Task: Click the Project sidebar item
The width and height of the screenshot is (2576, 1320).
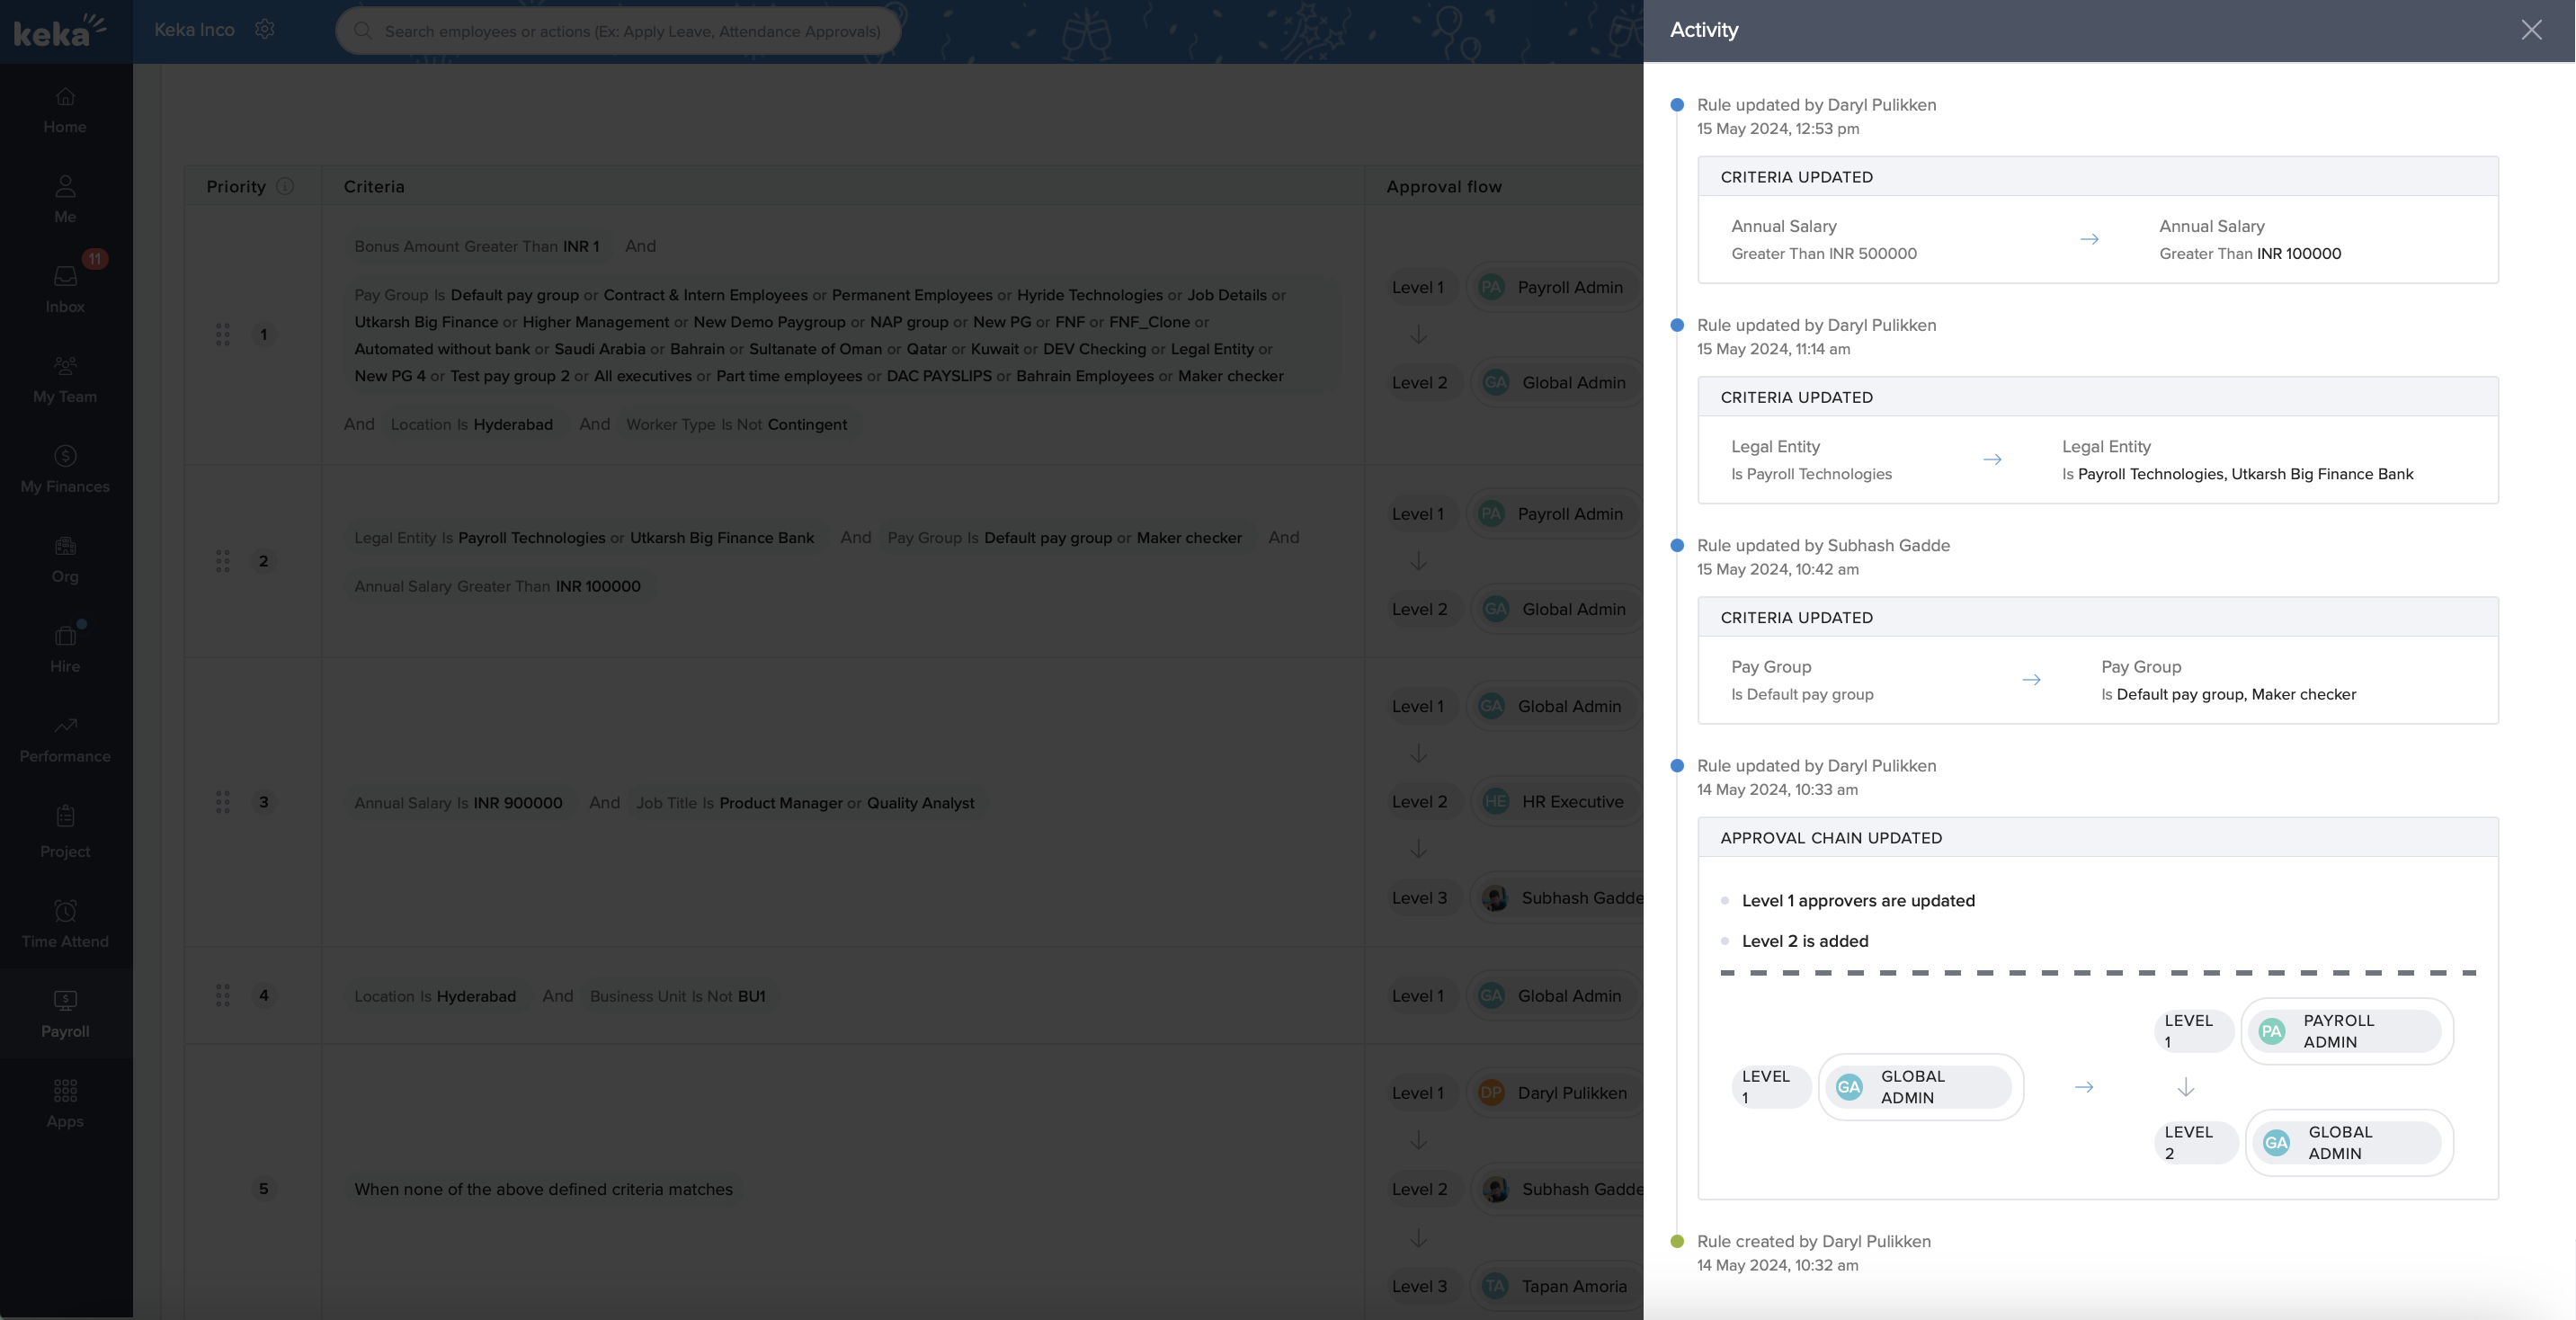Action: (x=65, y=831)
